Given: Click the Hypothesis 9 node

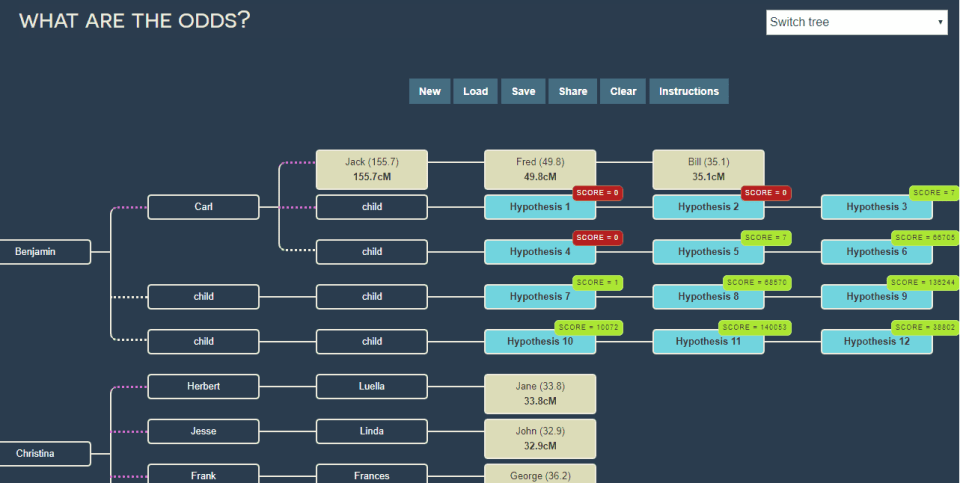Looking at the screenshot, I should tap(877, 296).
